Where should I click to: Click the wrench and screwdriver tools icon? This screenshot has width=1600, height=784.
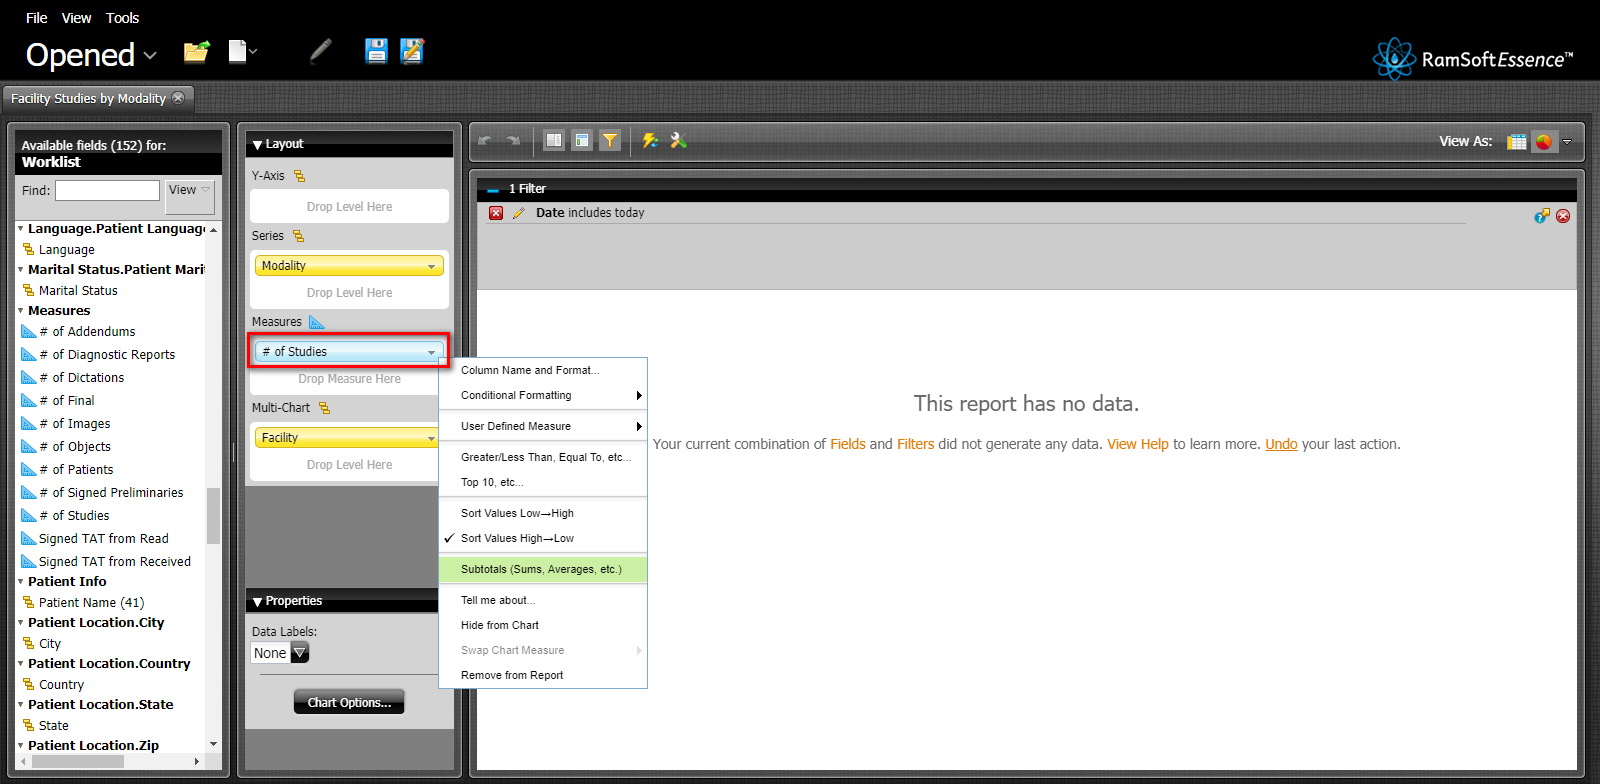[x=679, y=141]
